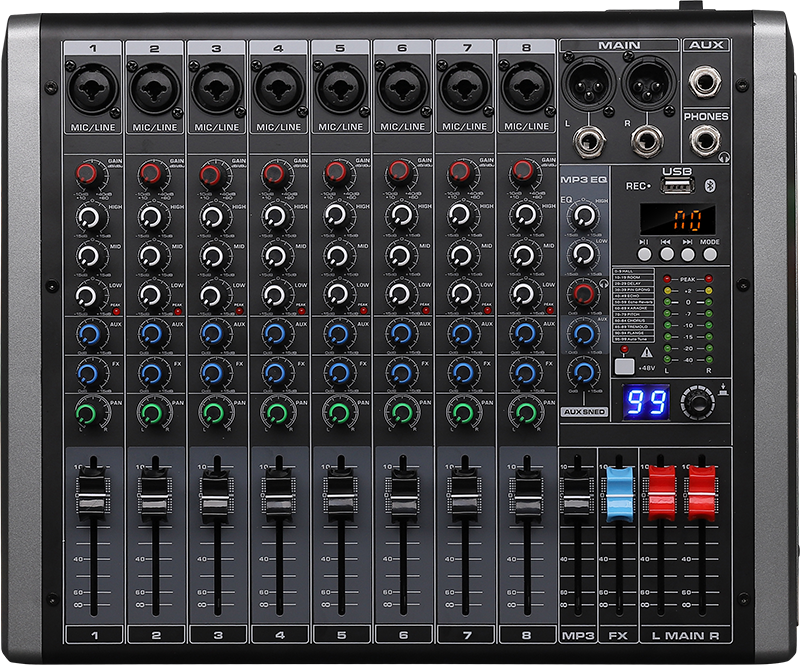Click the MAIN right XLR output
This screenshot has width=800, height=665.
coord(649,82)
